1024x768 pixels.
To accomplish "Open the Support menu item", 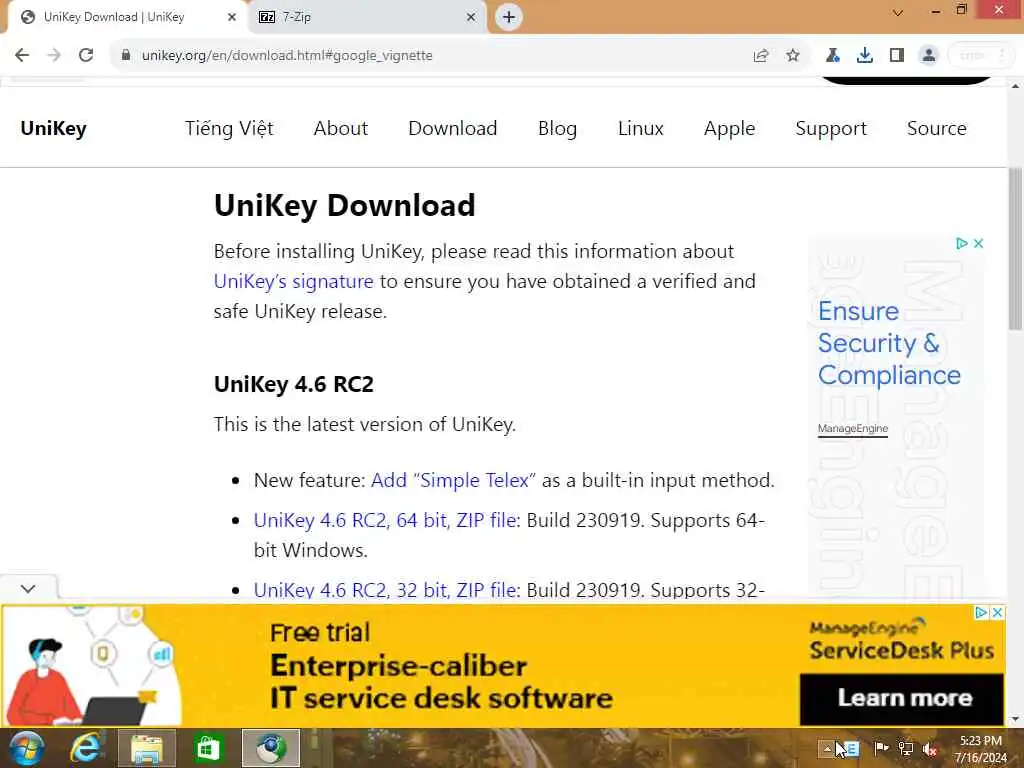I will pos(831,129).
